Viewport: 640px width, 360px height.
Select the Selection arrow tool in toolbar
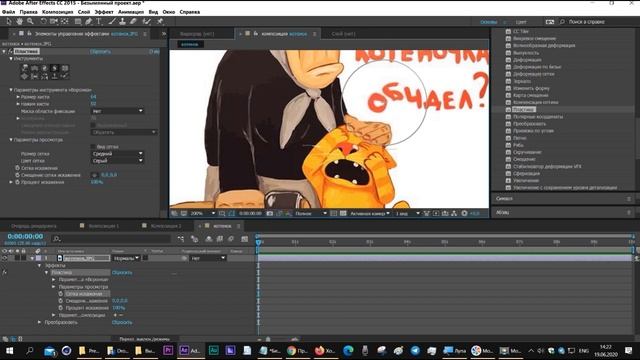(x=9, y=21)
